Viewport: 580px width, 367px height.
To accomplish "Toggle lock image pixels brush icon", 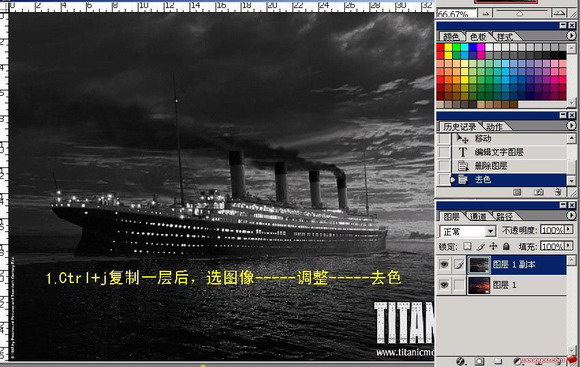I will tap(481, 246).
